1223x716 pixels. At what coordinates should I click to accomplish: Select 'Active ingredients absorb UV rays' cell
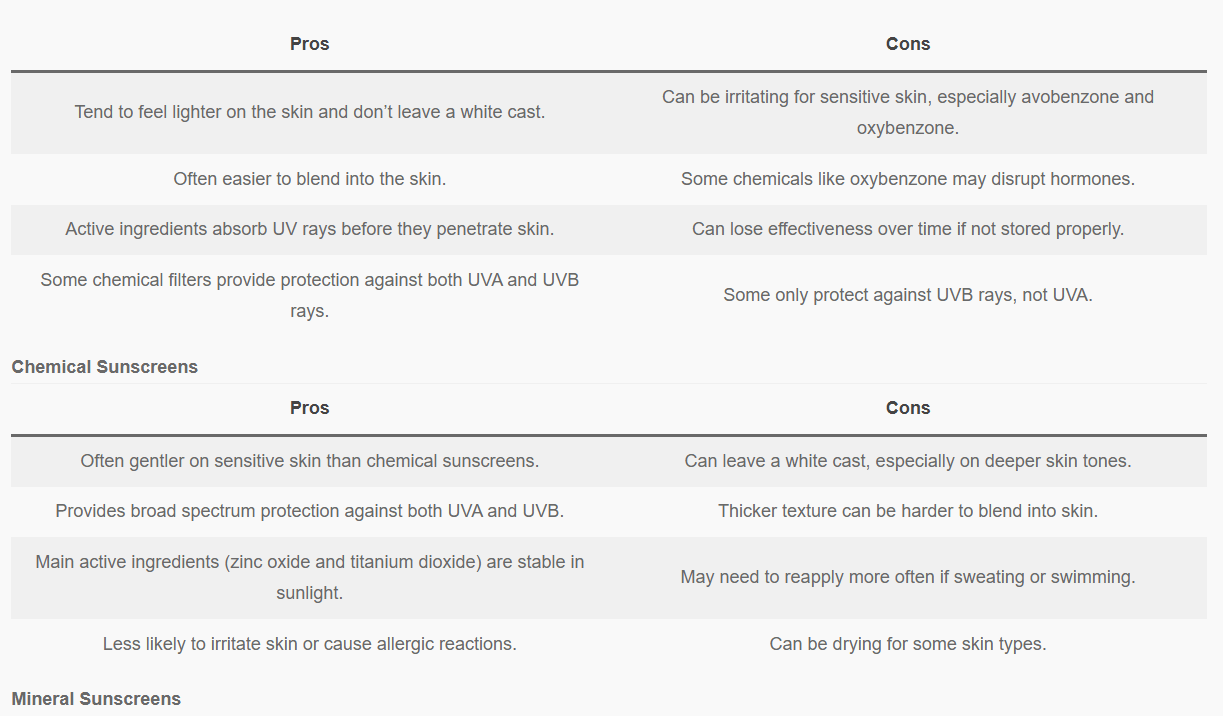(x=309, y=229)
